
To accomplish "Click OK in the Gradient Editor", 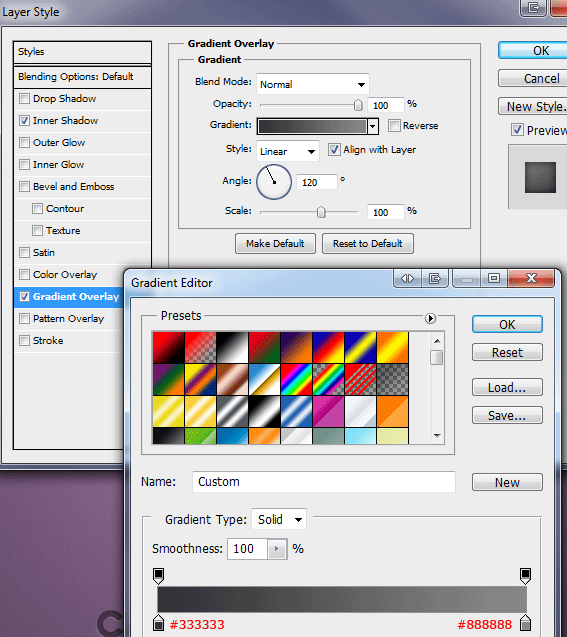I will tap(507, 324).
